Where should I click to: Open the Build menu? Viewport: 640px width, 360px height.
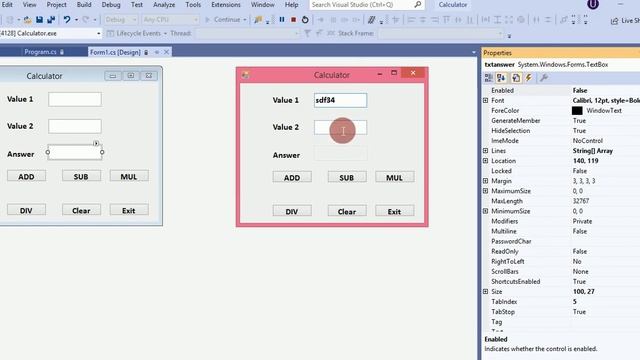click(84, 5)
